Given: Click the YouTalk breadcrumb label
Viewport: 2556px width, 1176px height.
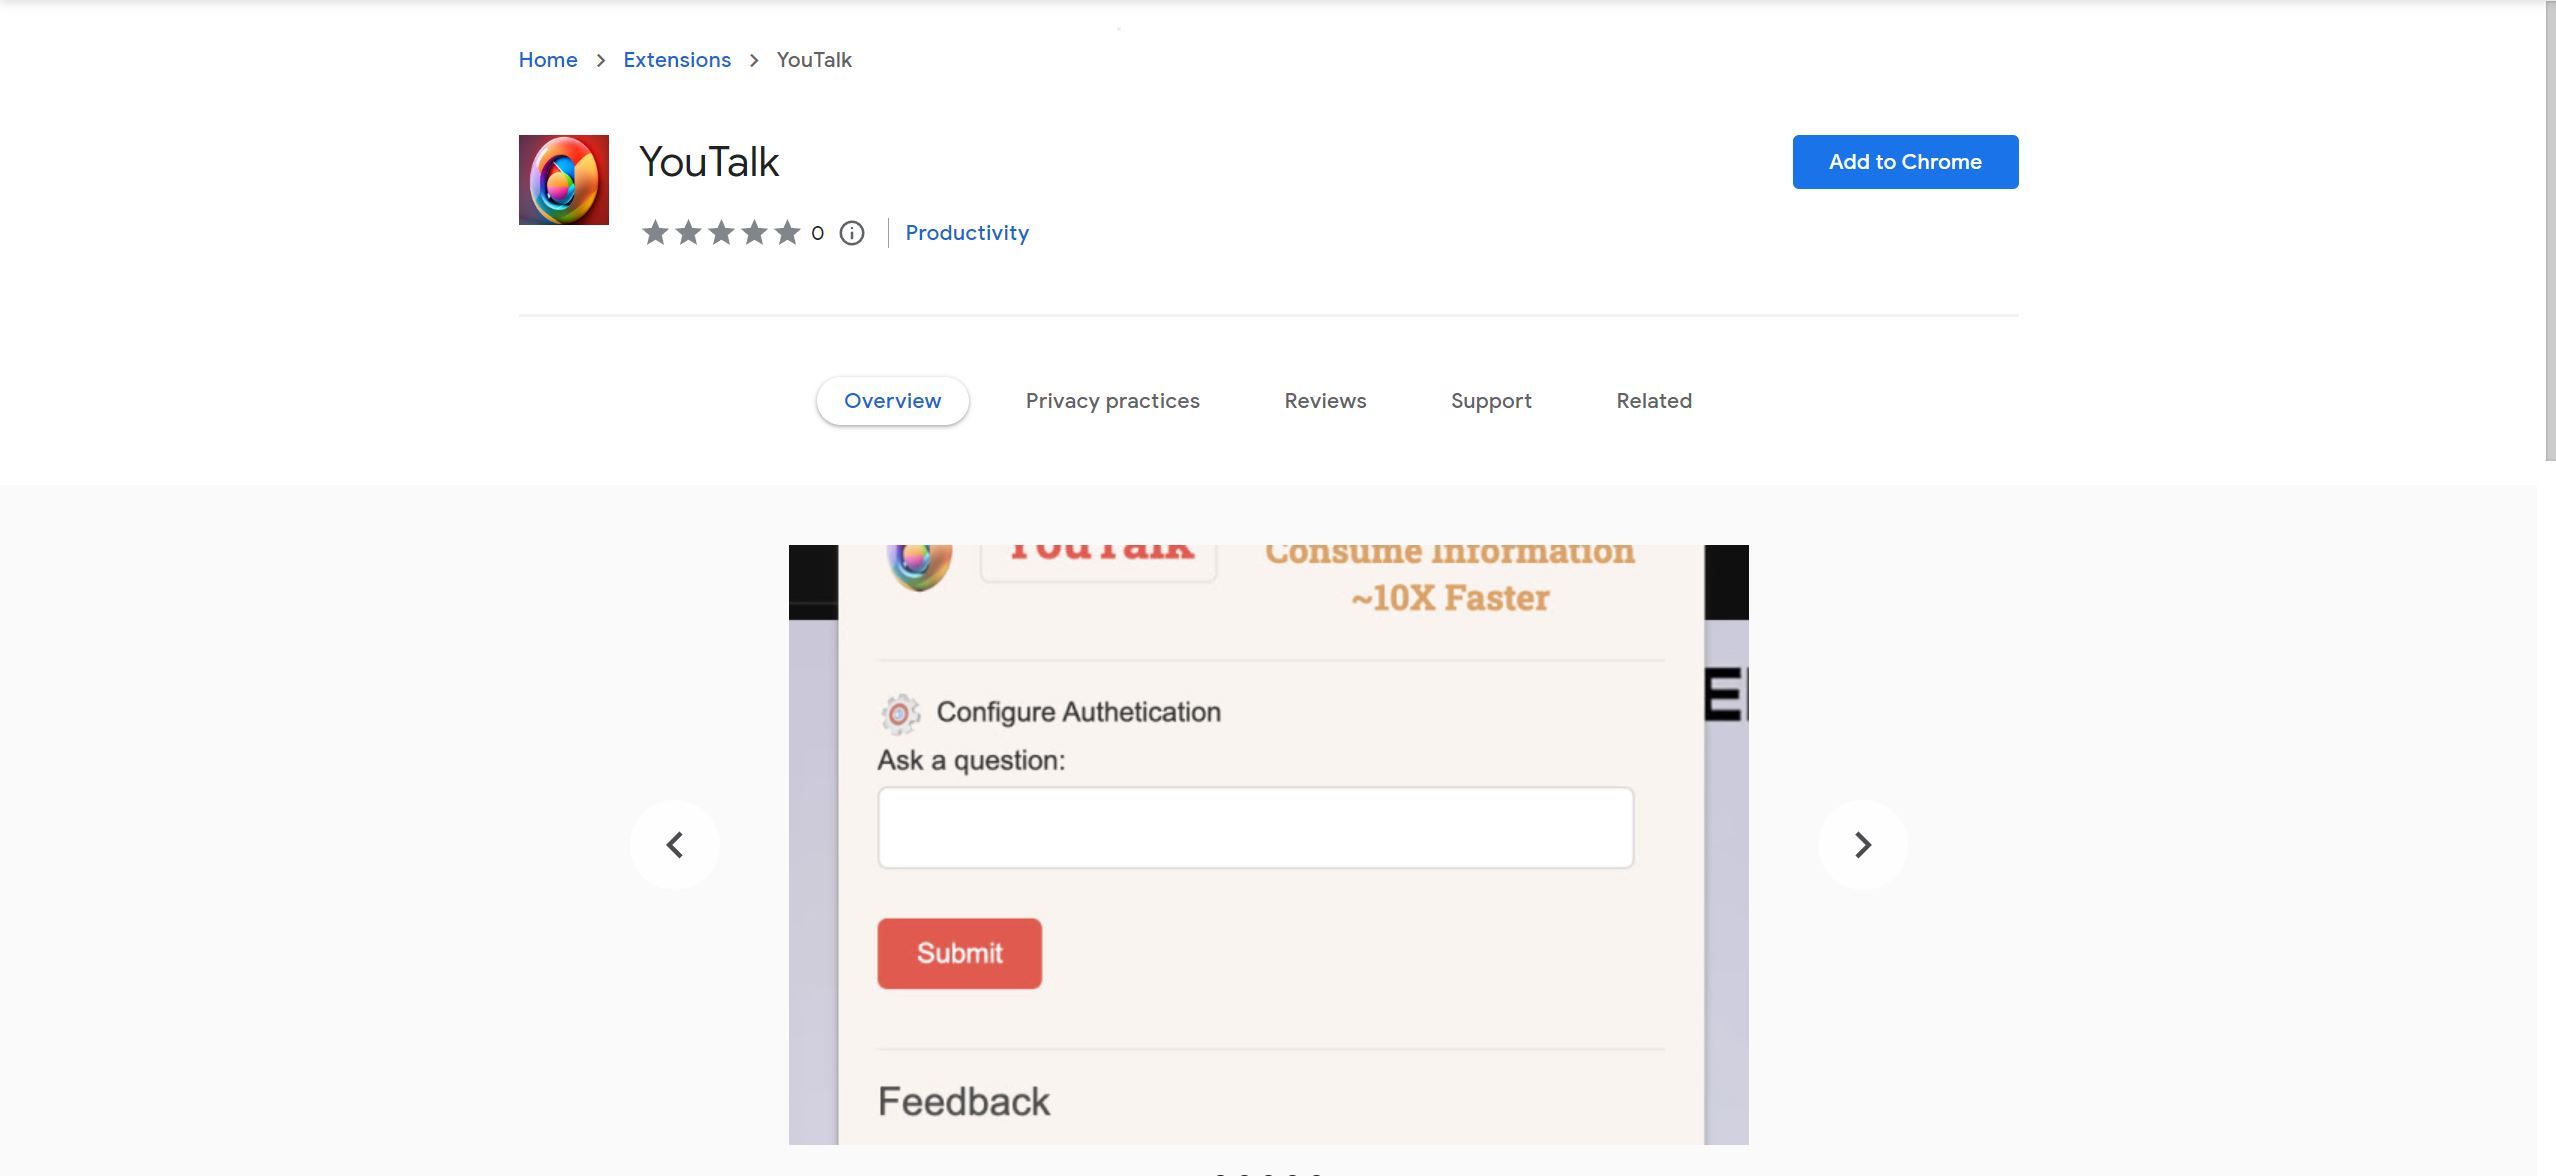Looking at the screenshot, I should click(812, 59).
